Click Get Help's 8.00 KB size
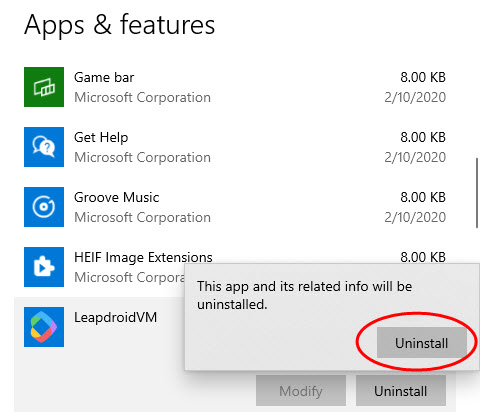This screenshot has height=412, width=480. [x=423, y=137]
